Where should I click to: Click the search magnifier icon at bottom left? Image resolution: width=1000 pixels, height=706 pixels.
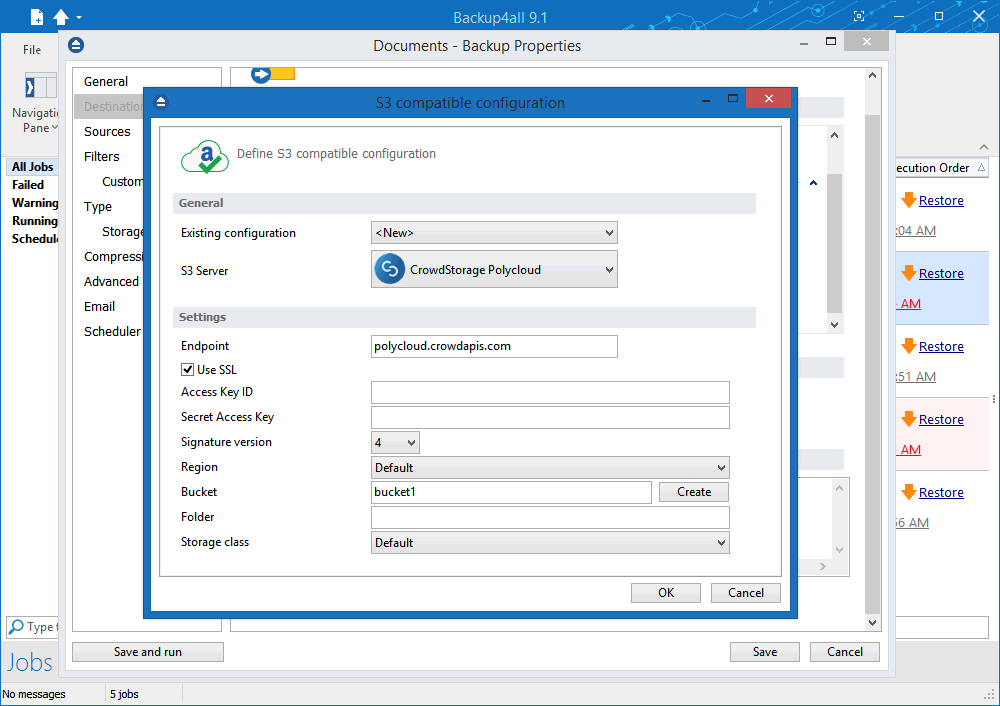(x=17, y=626)
